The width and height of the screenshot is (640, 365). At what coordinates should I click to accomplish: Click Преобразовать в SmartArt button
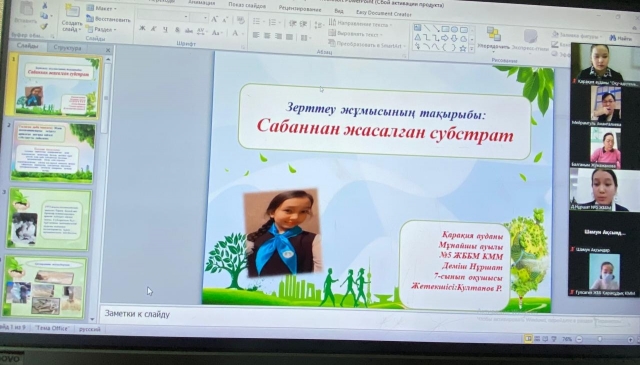click(366, 45)
